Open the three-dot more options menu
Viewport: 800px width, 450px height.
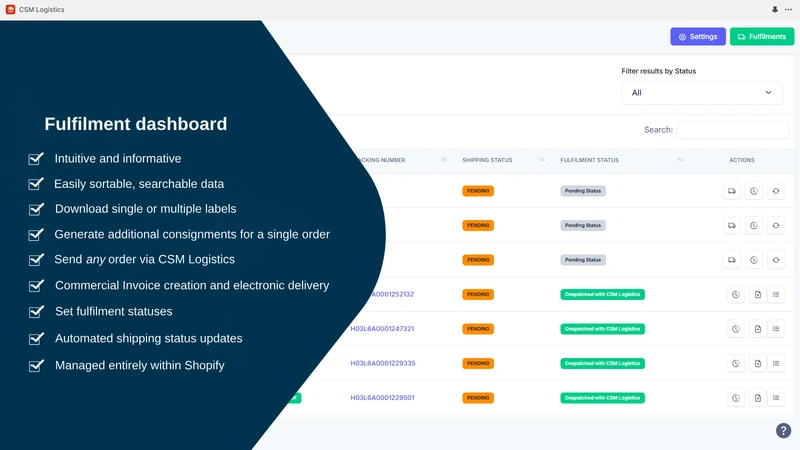[788, 10]
